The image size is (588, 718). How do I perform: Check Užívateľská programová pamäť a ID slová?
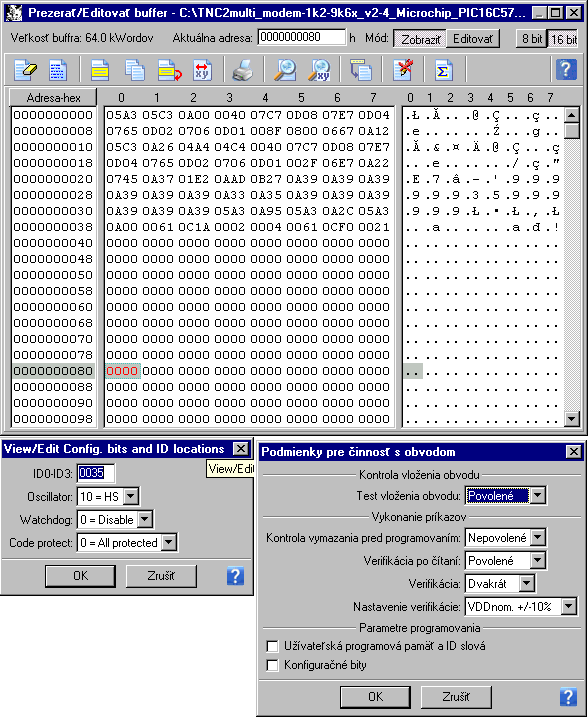pos(272,646)
